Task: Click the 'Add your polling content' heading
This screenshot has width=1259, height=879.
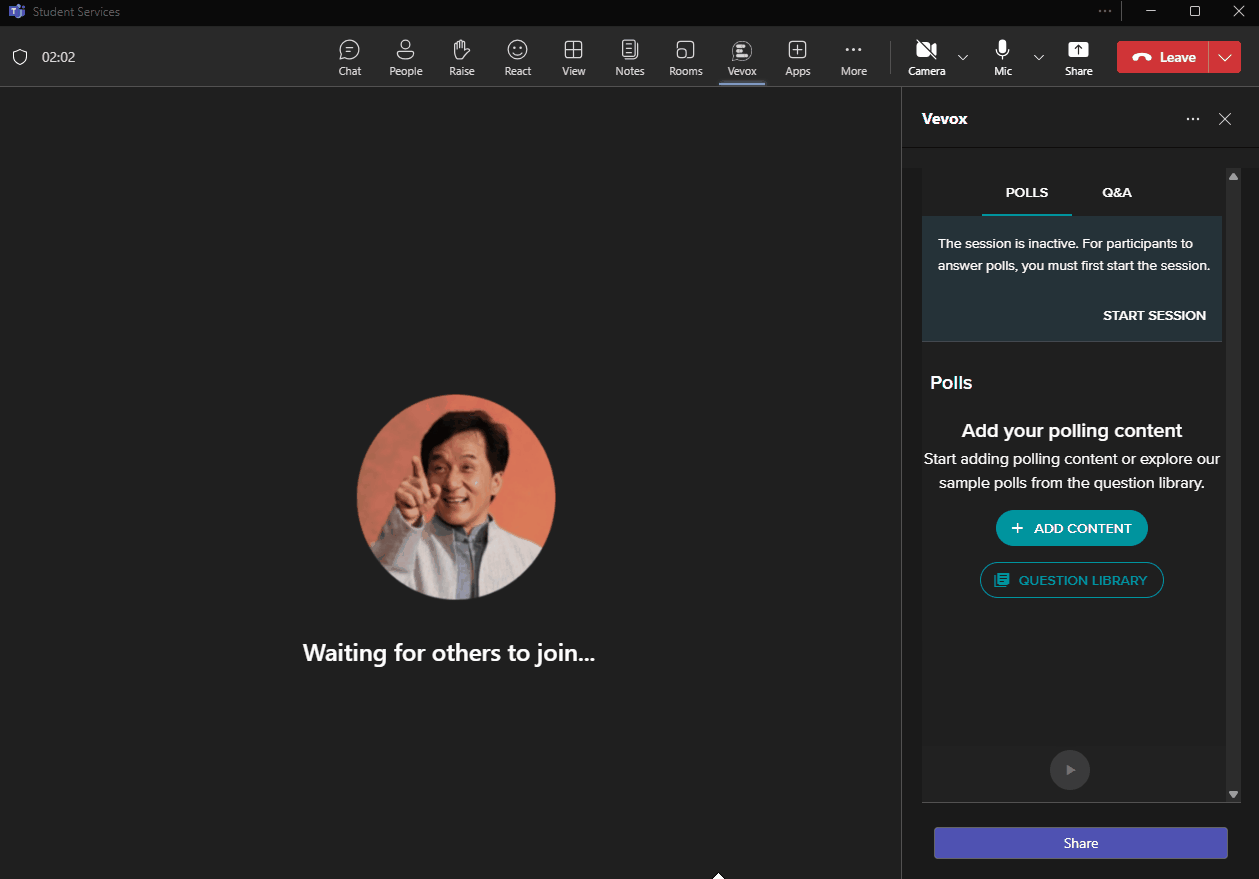Action: click(x=1072, y=431)
